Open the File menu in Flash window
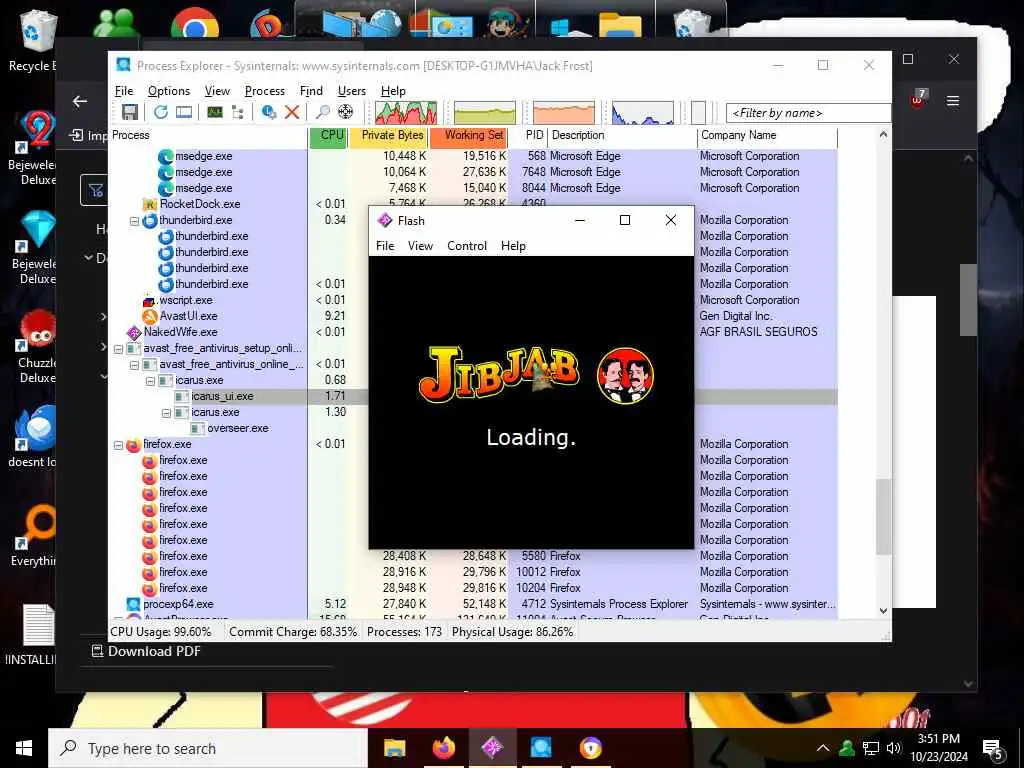Image resolution: width=1024 pixels, height=768 pixels. 385,246
